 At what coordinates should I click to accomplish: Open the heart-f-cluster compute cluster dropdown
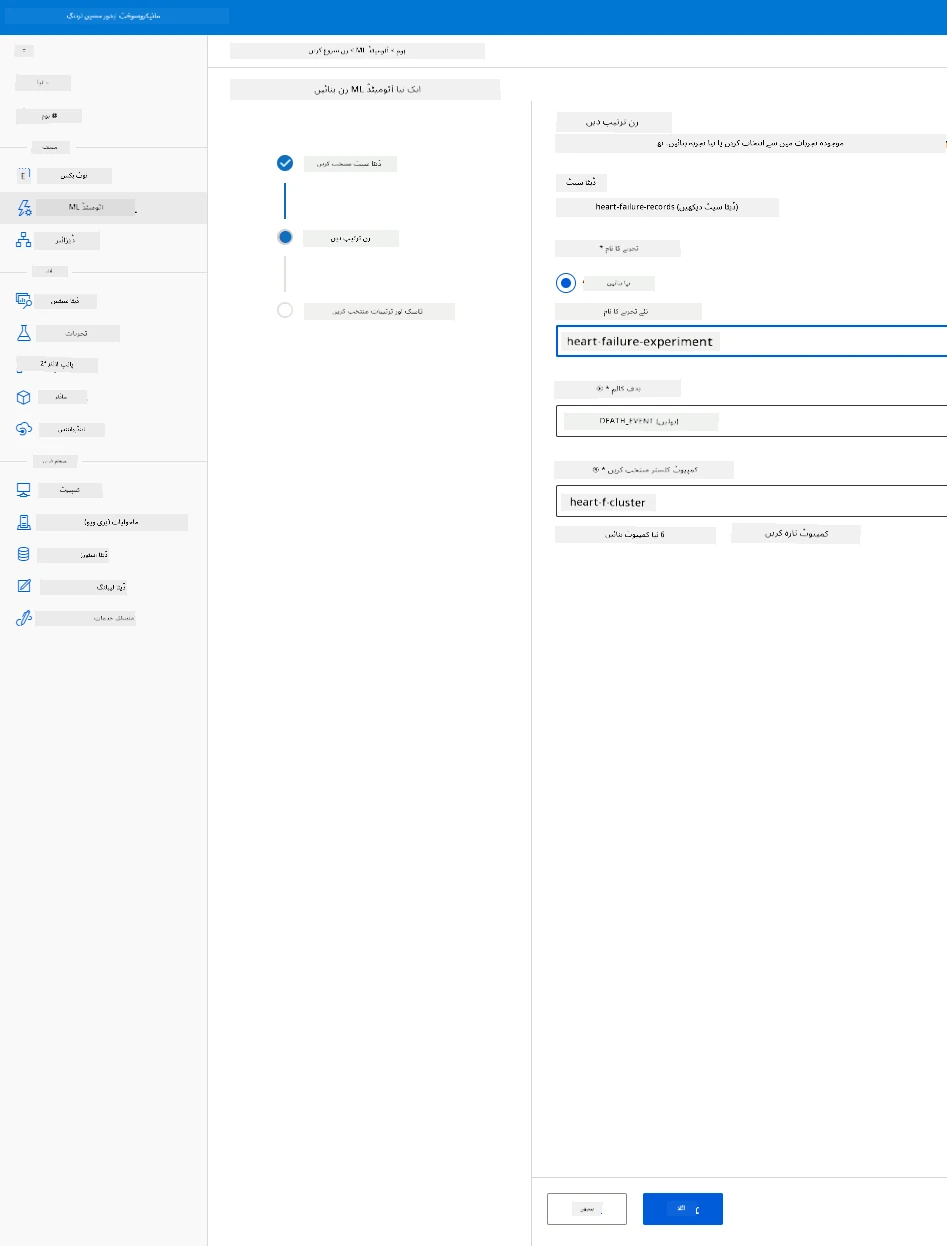pos(751,502)
